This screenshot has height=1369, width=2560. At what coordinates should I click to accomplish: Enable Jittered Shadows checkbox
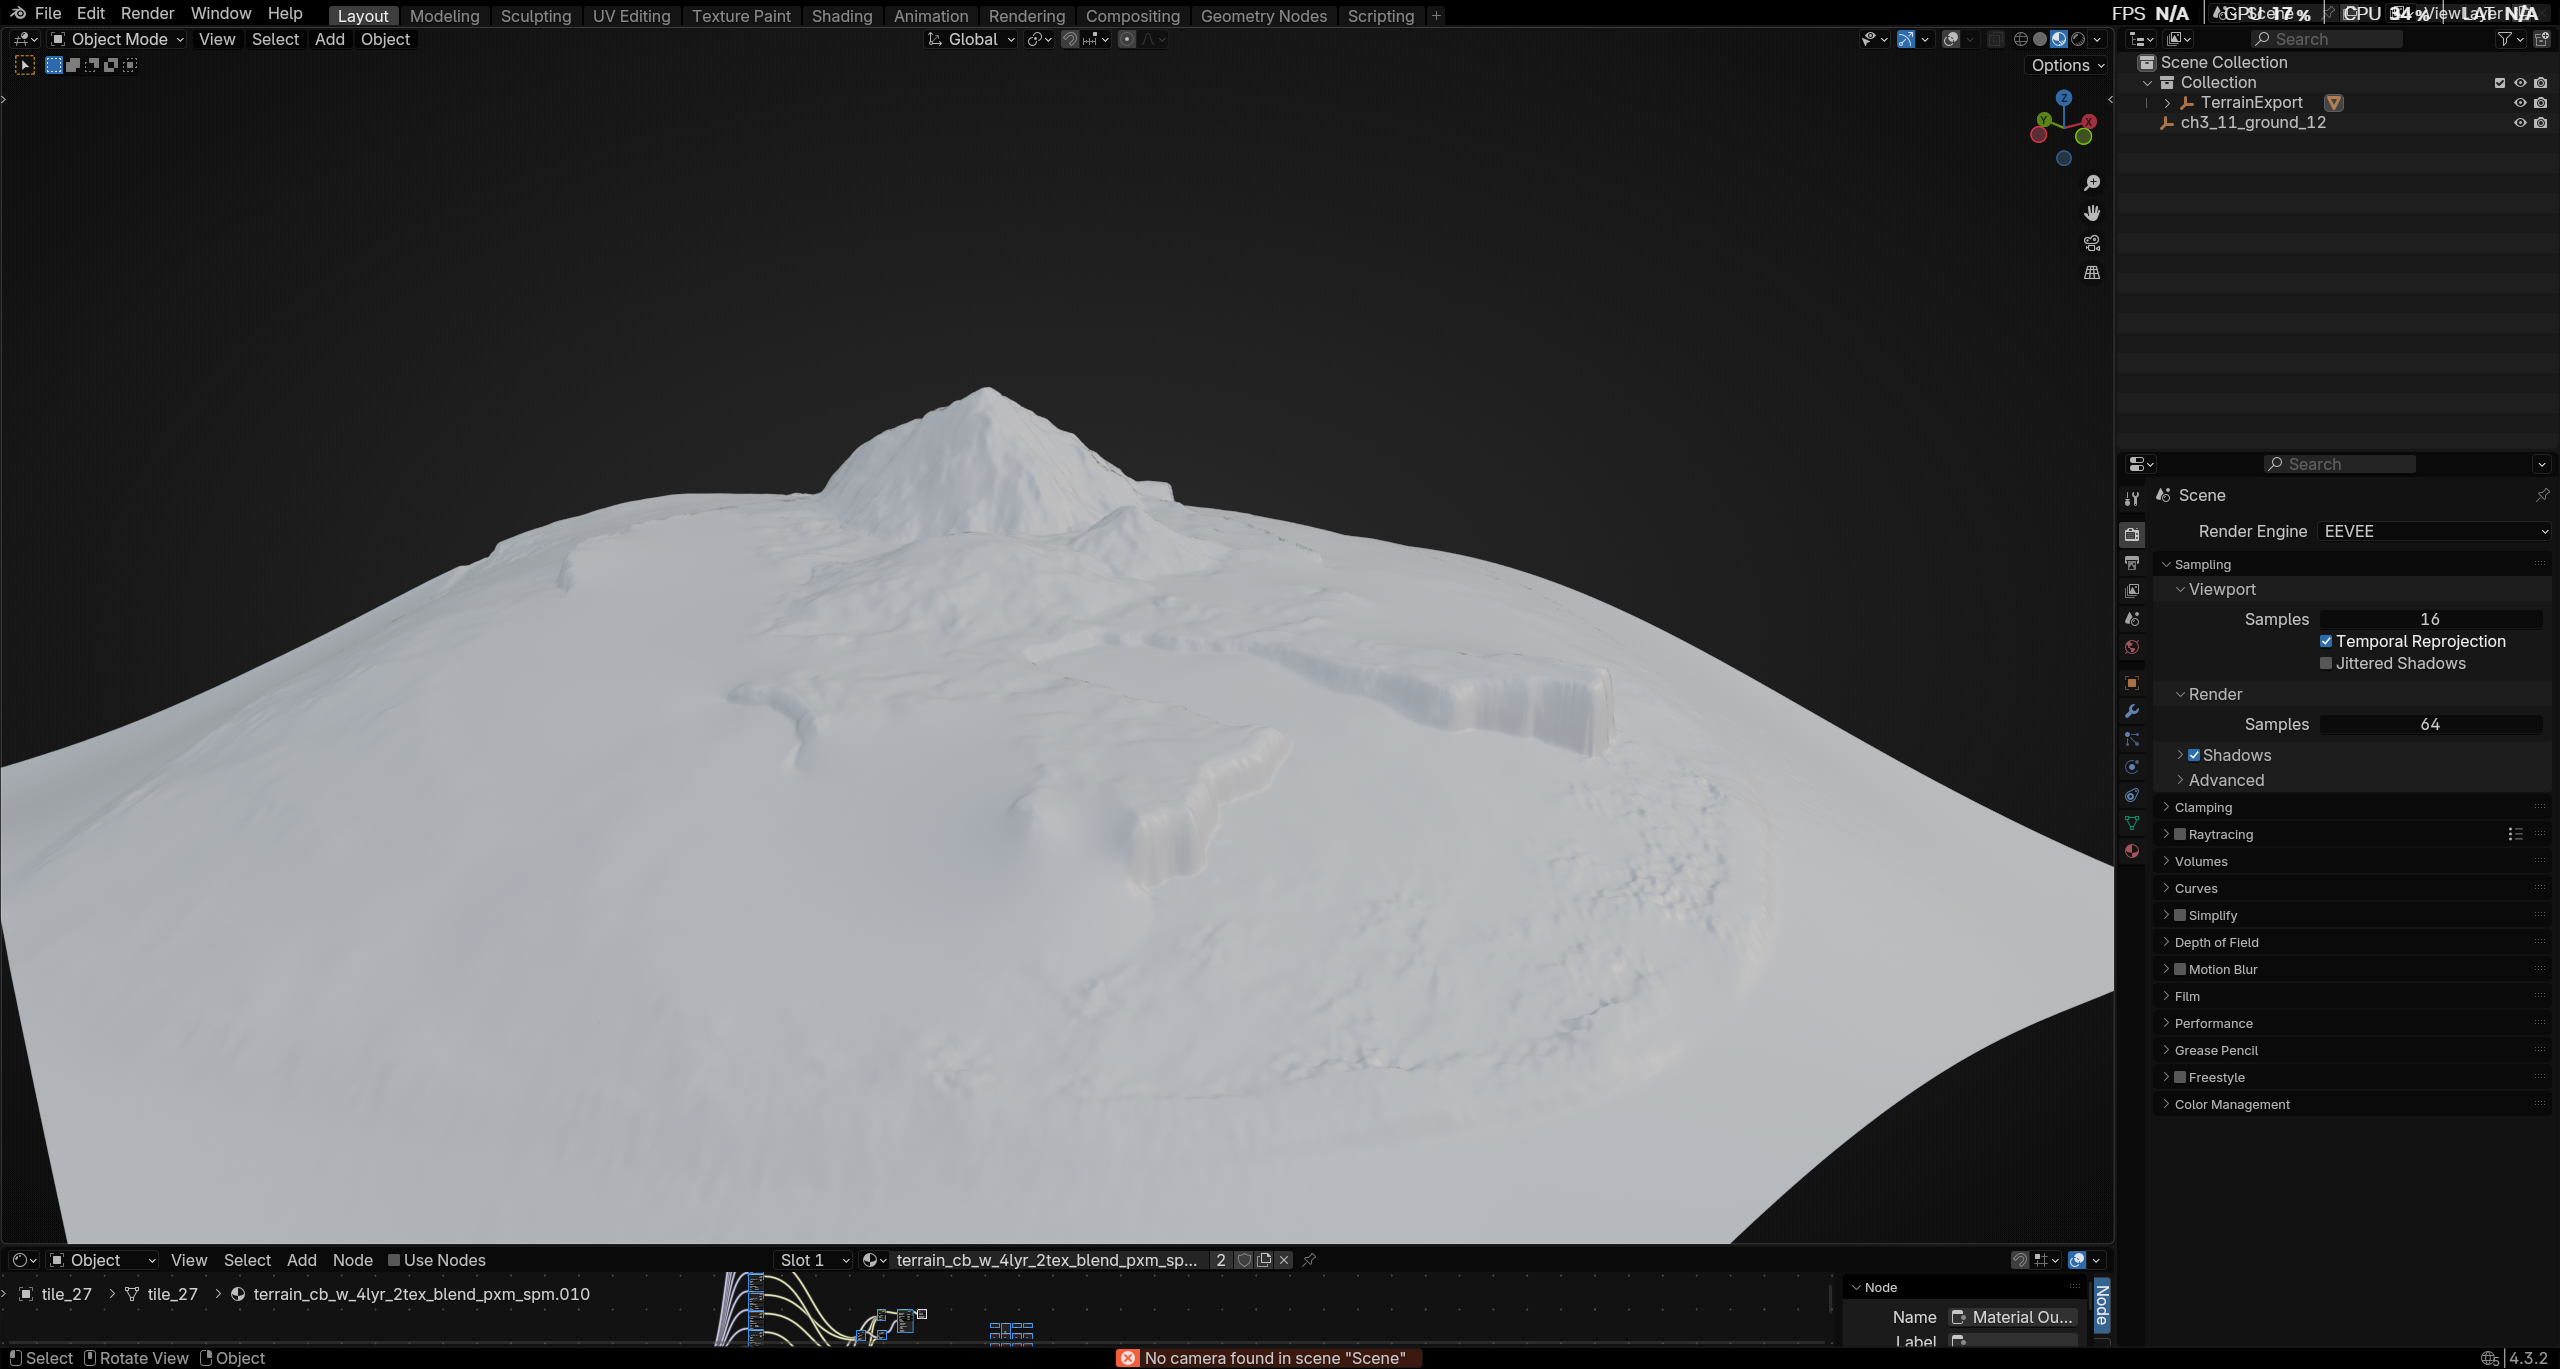pyautogui.click(x=2326, y=664)
